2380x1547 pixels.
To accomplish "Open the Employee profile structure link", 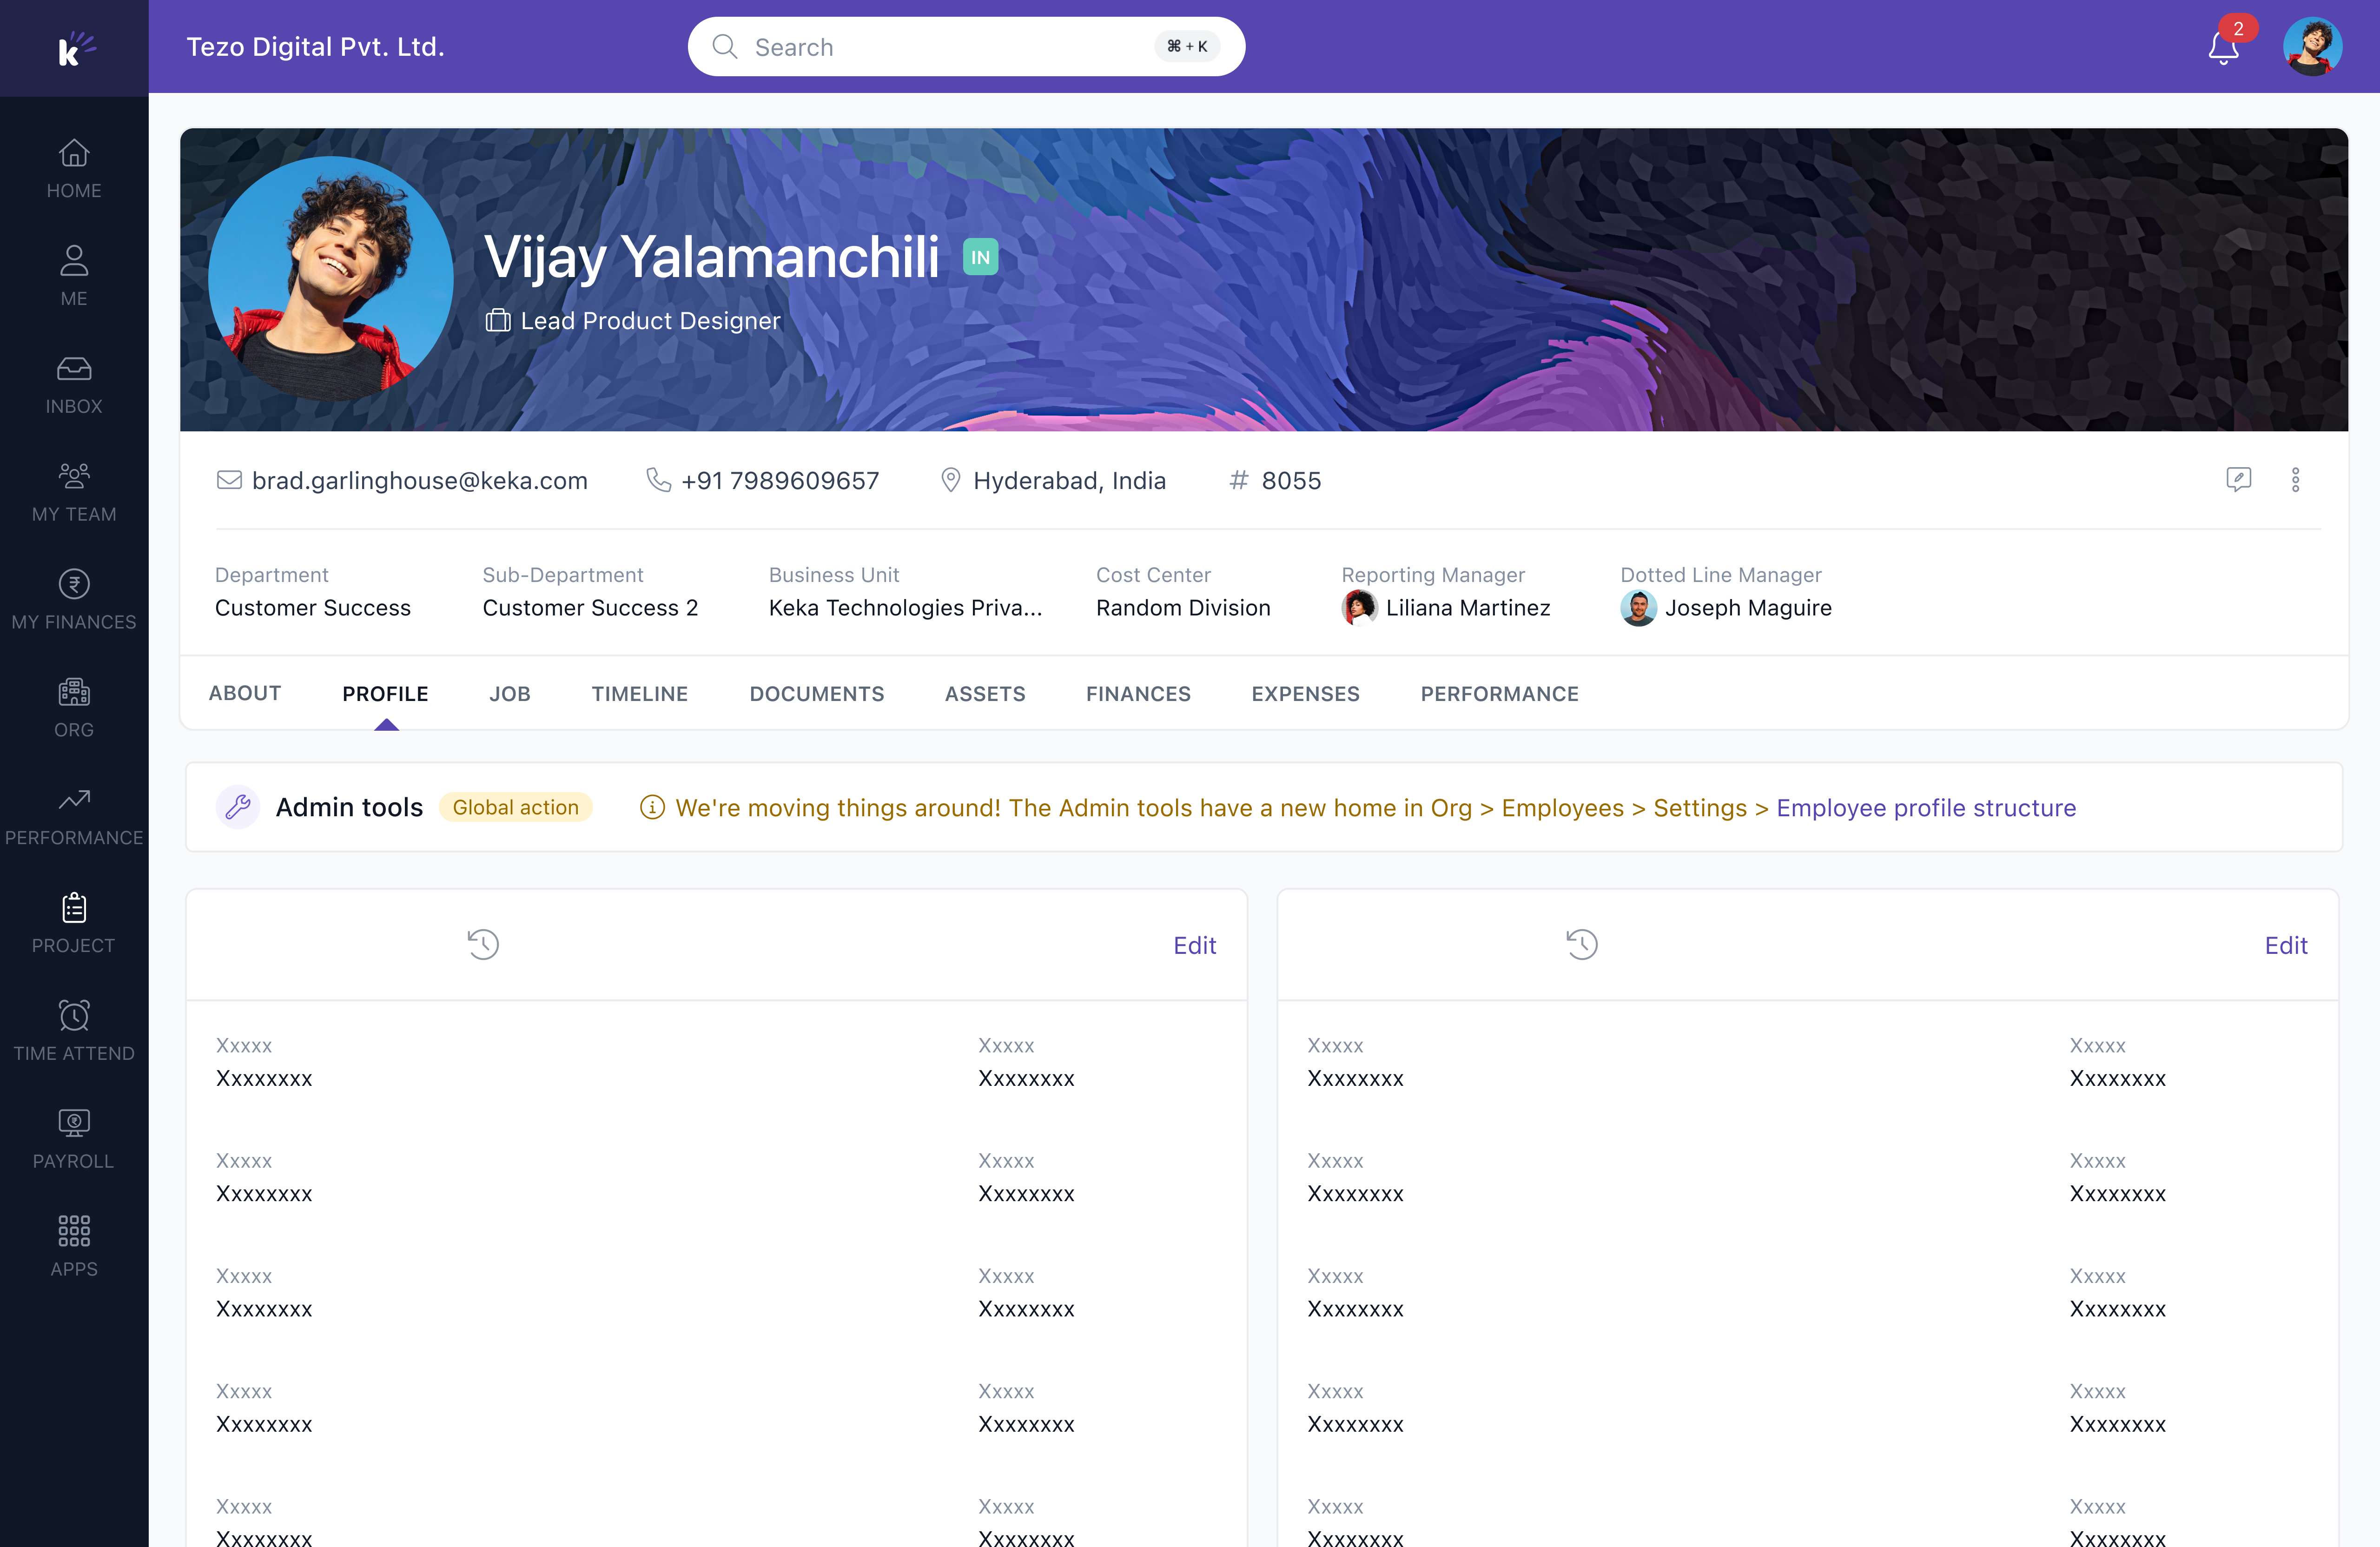I will pos(1926,808).
